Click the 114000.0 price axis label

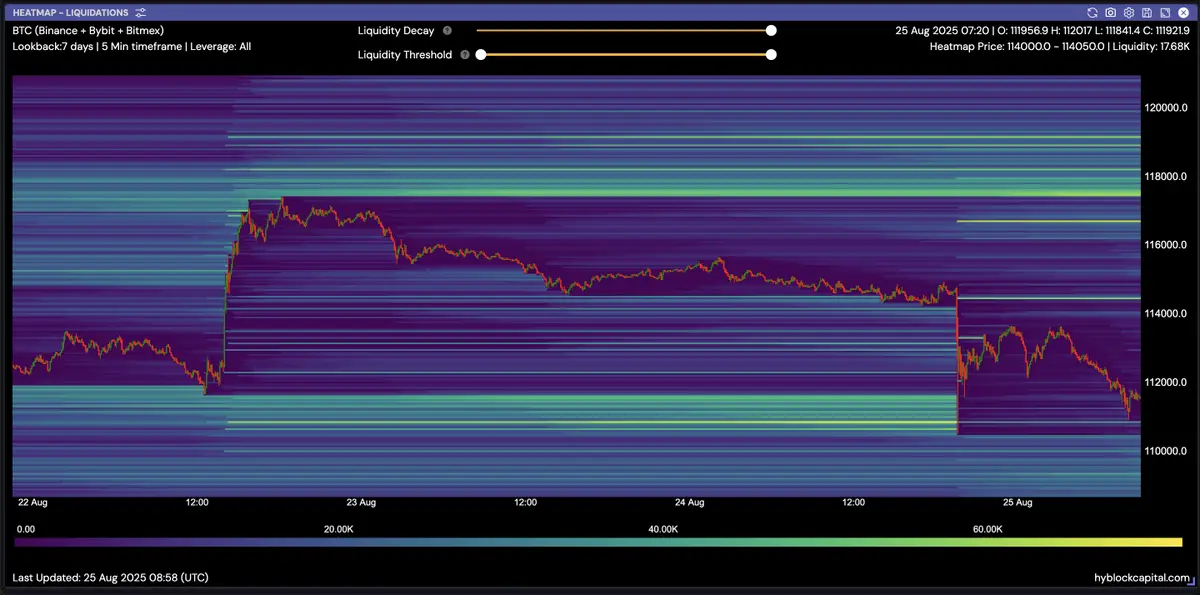click(x=1166, y=314)
